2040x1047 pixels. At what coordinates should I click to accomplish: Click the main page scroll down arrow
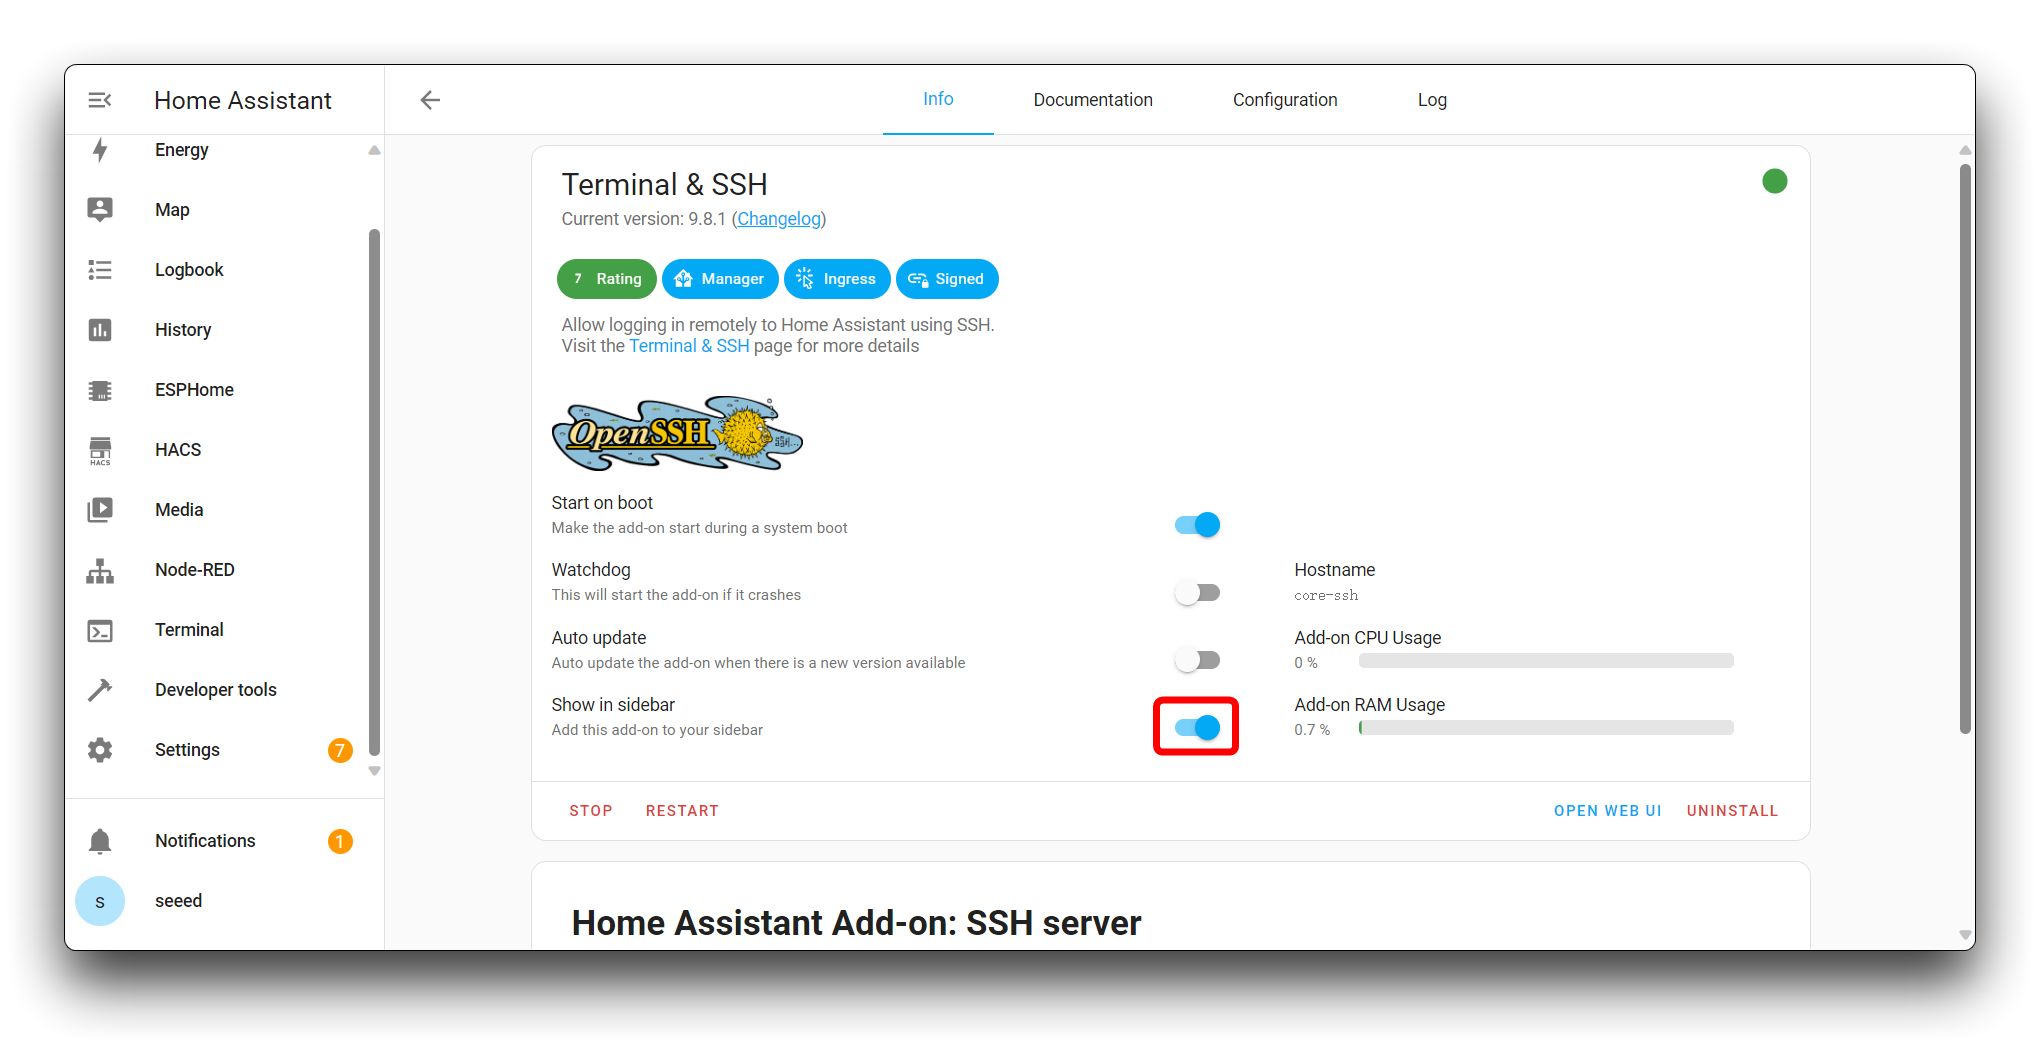tap(1965, 936)
